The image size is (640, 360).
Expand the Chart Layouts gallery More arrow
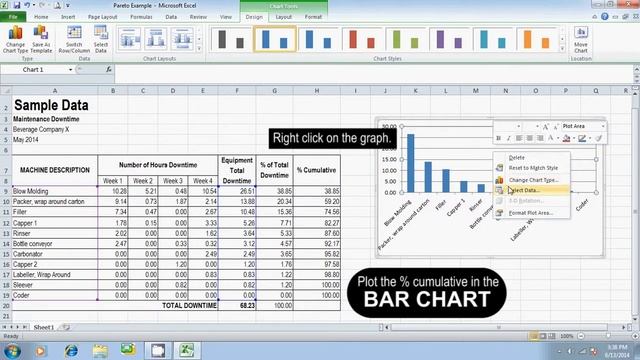click(199, 49)
